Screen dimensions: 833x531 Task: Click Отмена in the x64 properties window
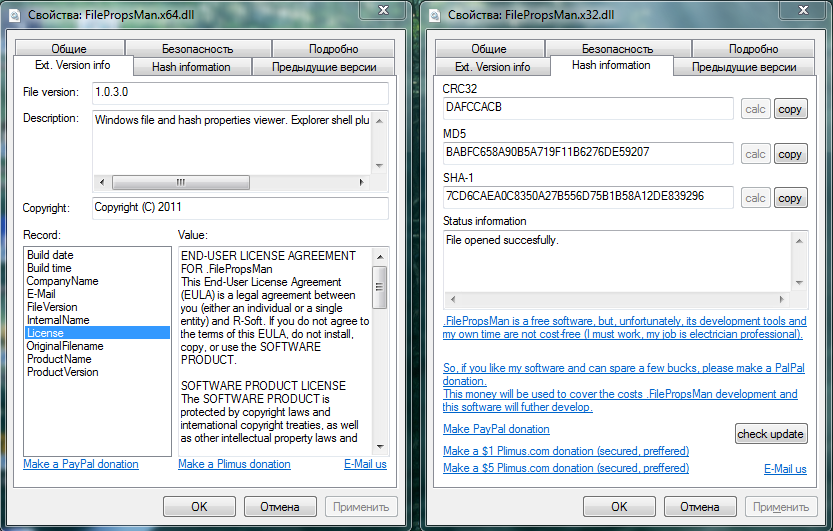[280, 507]
